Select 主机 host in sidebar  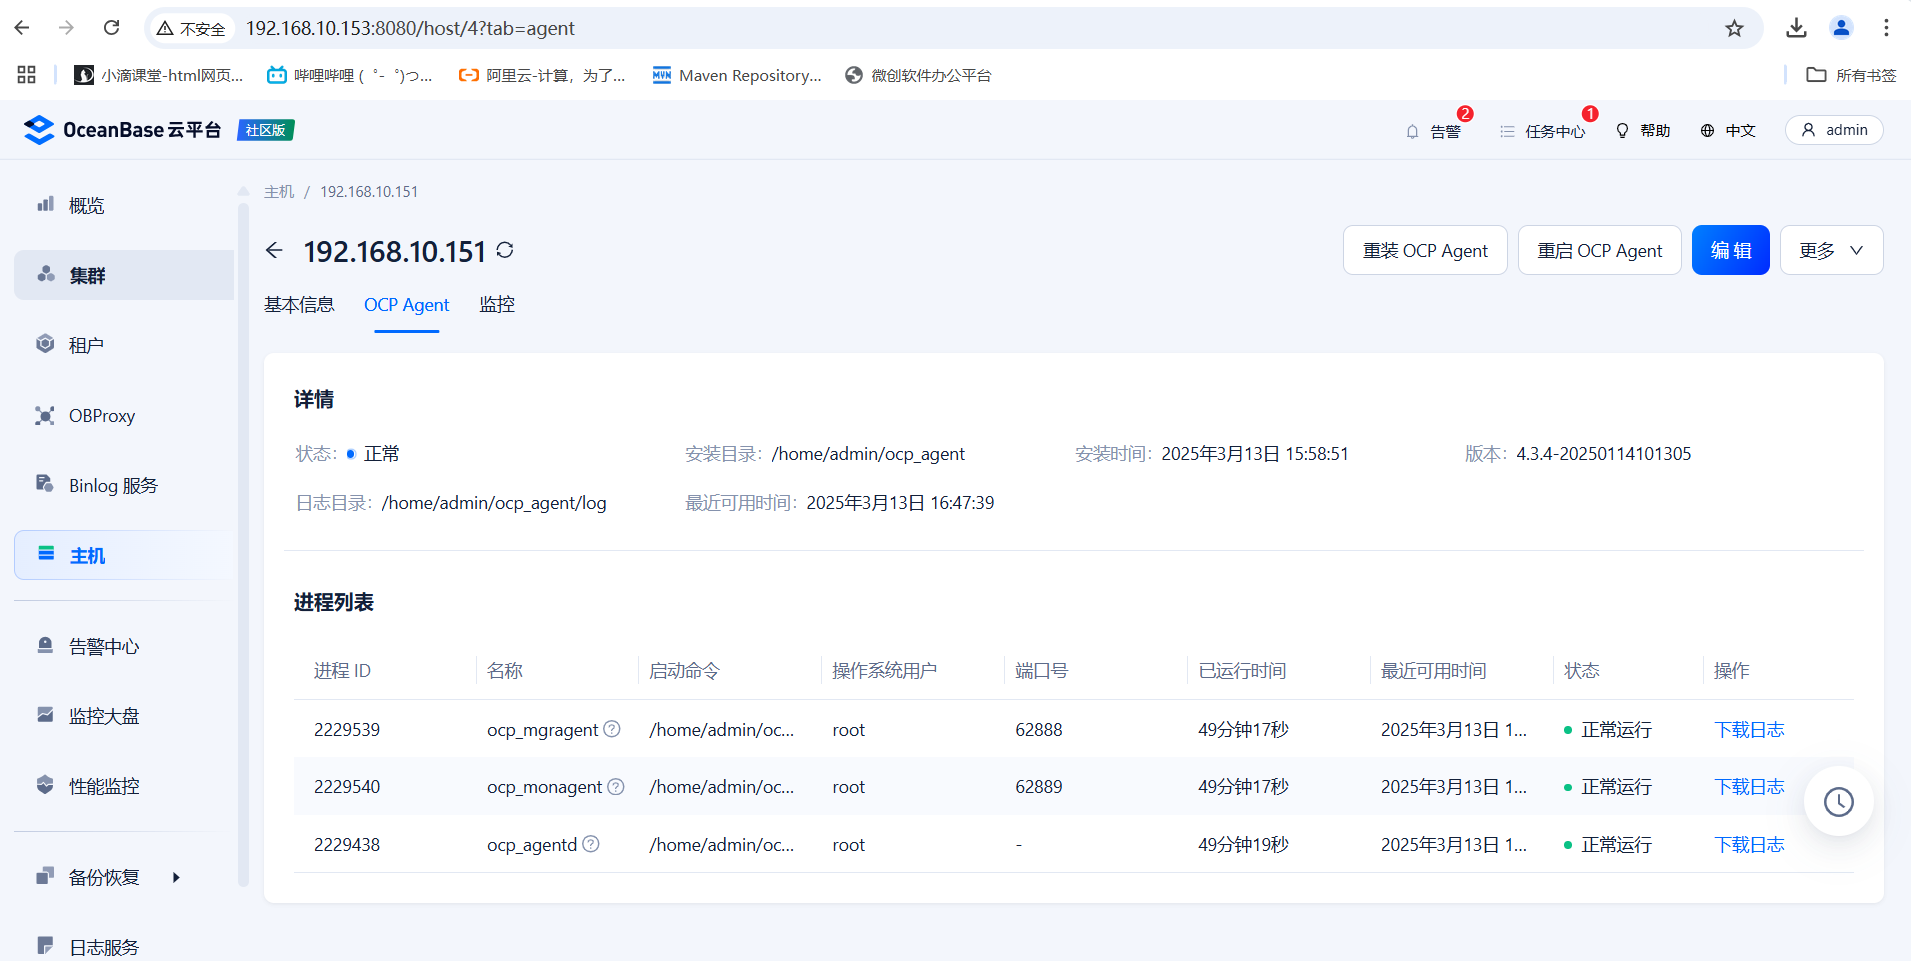coord(124,555)
